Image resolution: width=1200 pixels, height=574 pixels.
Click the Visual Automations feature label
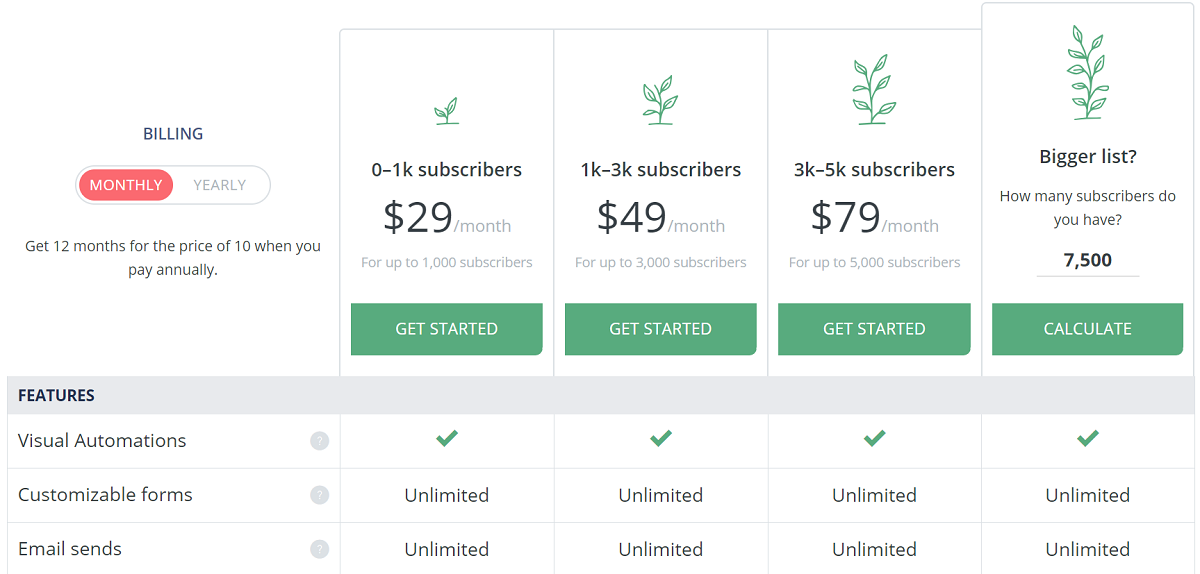click(x=102, y=441)
